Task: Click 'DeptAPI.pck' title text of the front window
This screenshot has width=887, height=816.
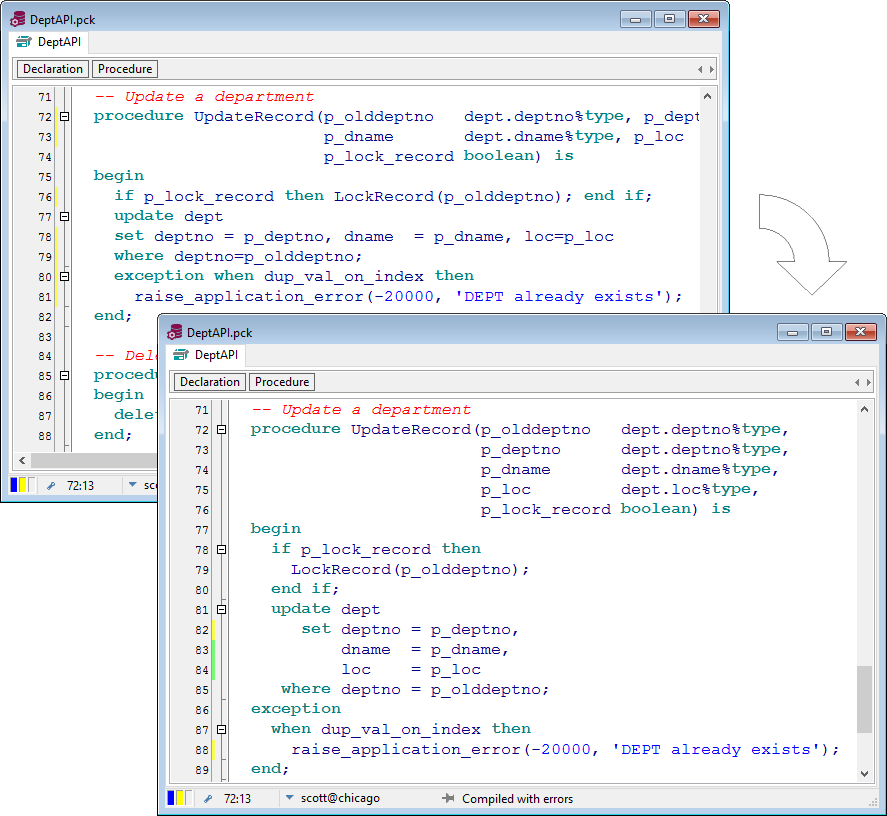Action: [x=219, y=333]
